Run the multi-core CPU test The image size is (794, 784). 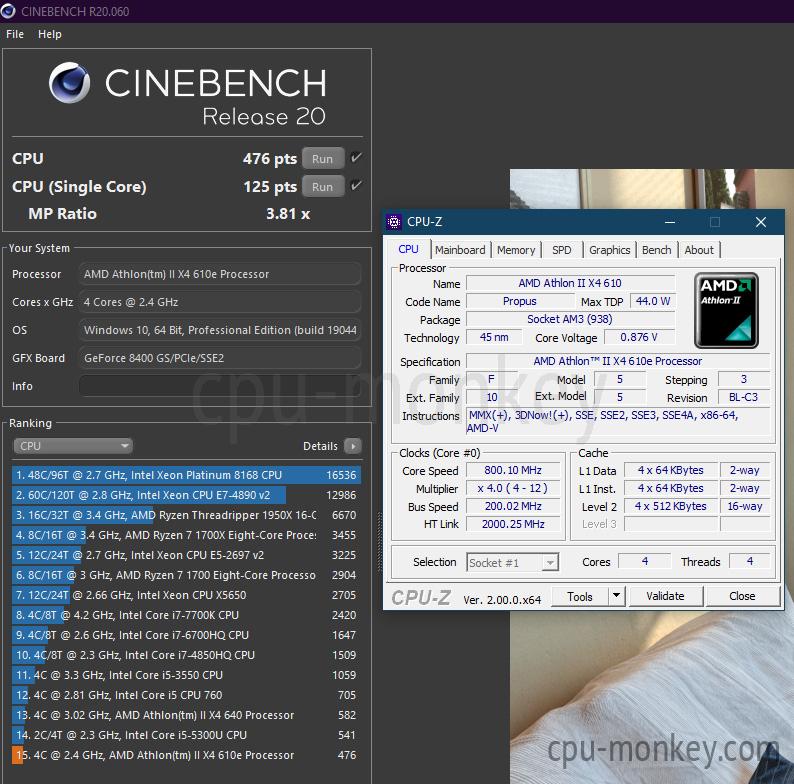coord(323,159)
